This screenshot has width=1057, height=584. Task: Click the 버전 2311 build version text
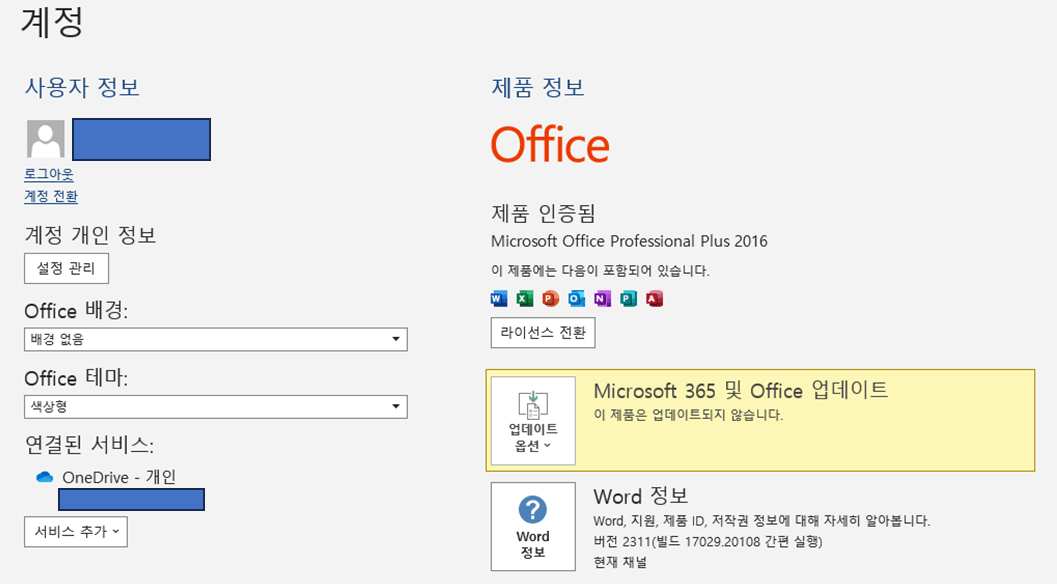click(708, 542)
